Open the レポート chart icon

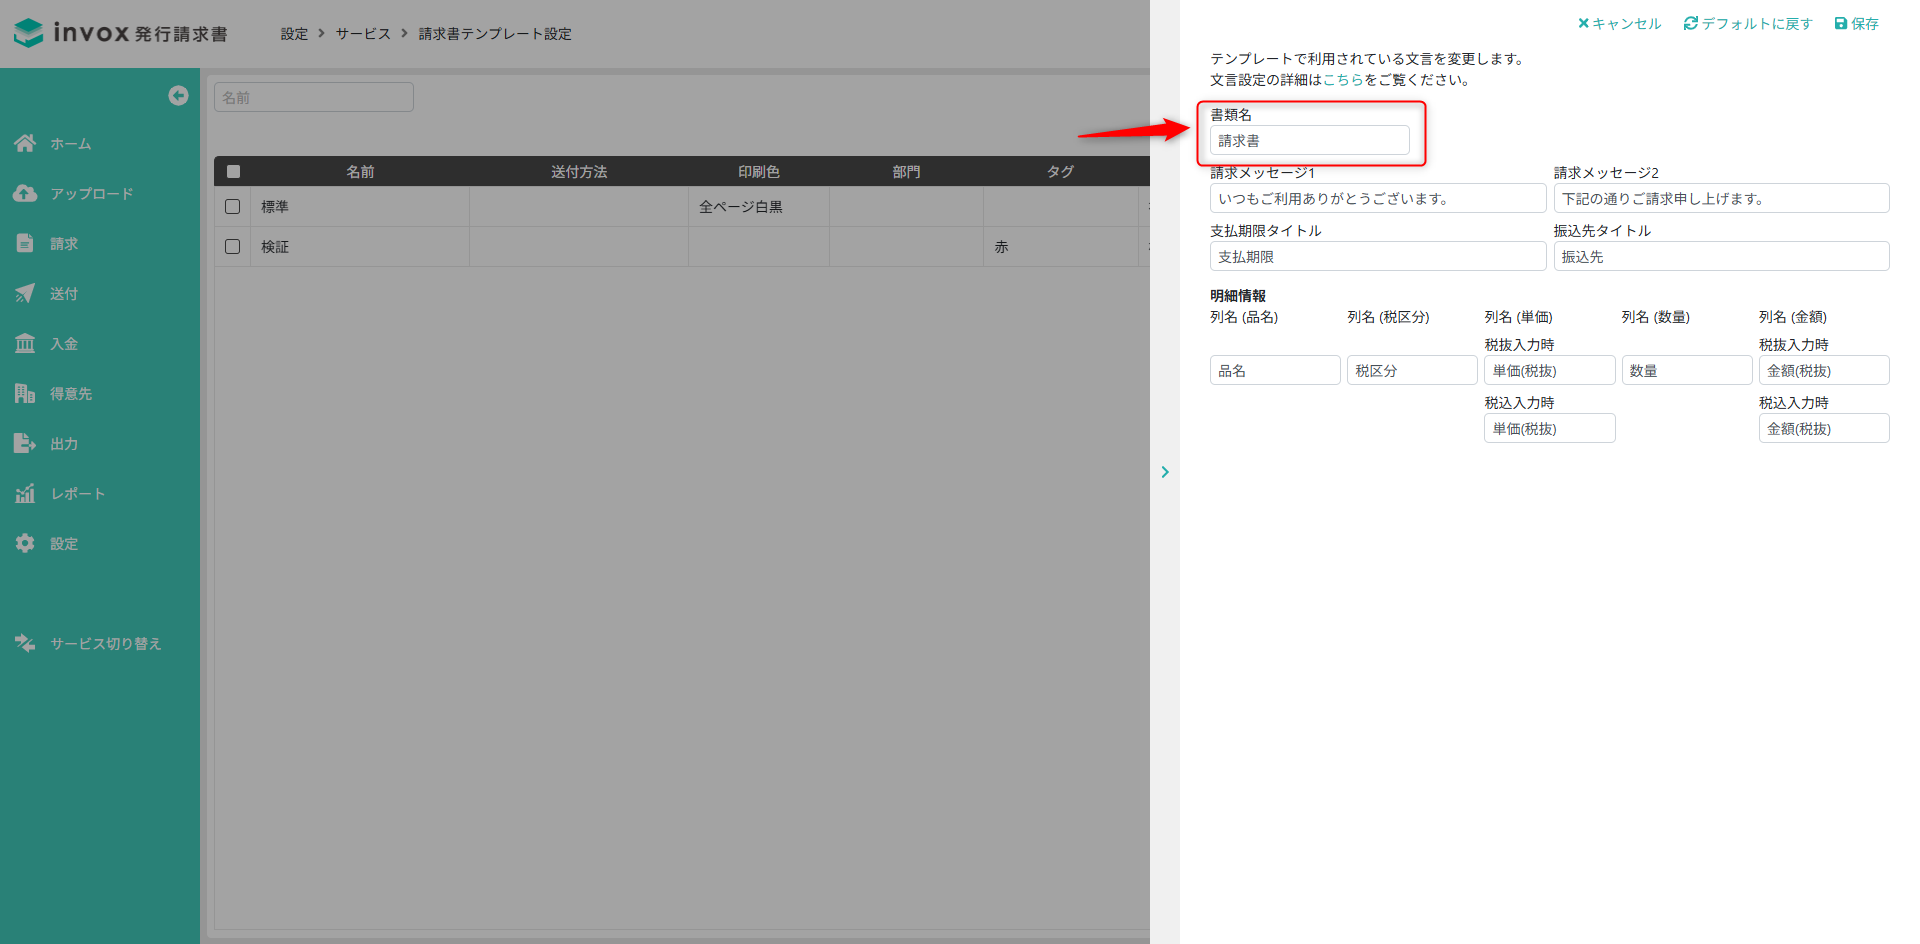(25, 493)
